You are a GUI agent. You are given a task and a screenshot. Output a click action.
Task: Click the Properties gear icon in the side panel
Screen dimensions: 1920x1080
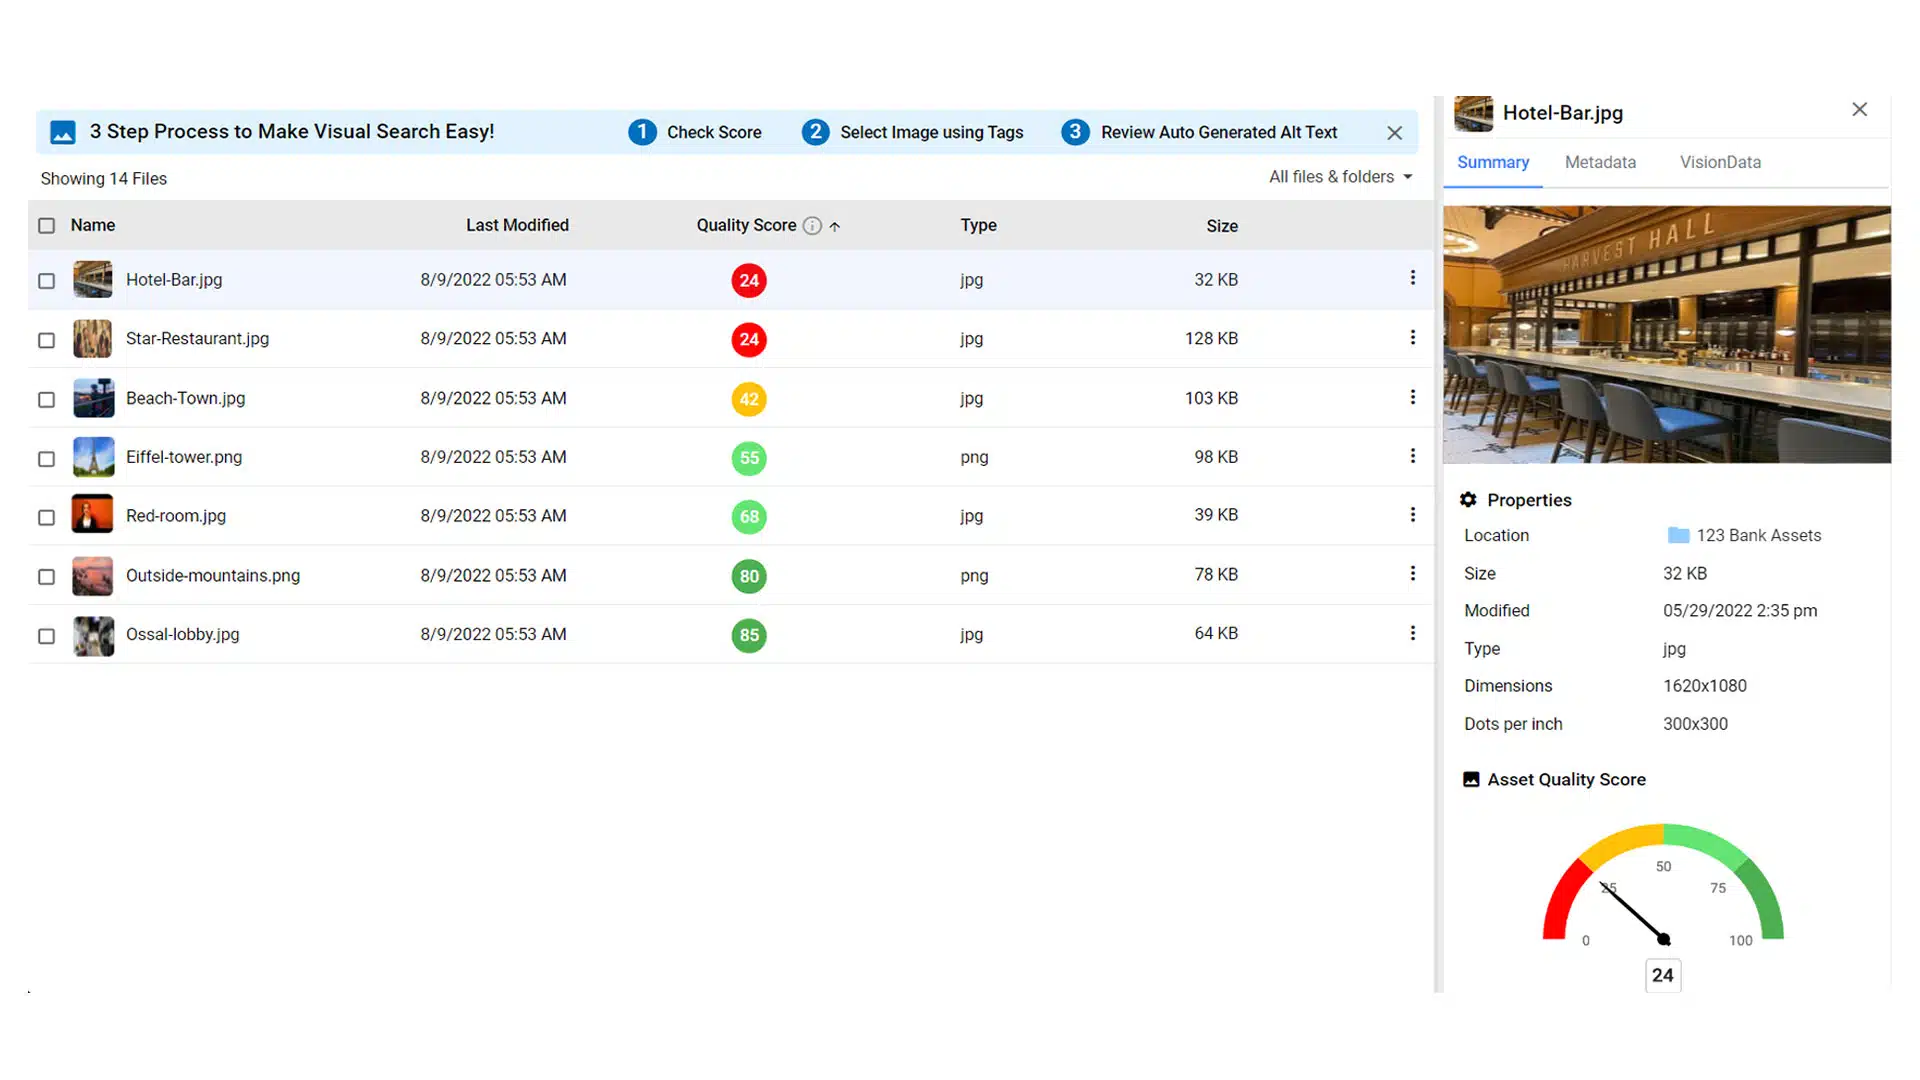point(1467,499)
